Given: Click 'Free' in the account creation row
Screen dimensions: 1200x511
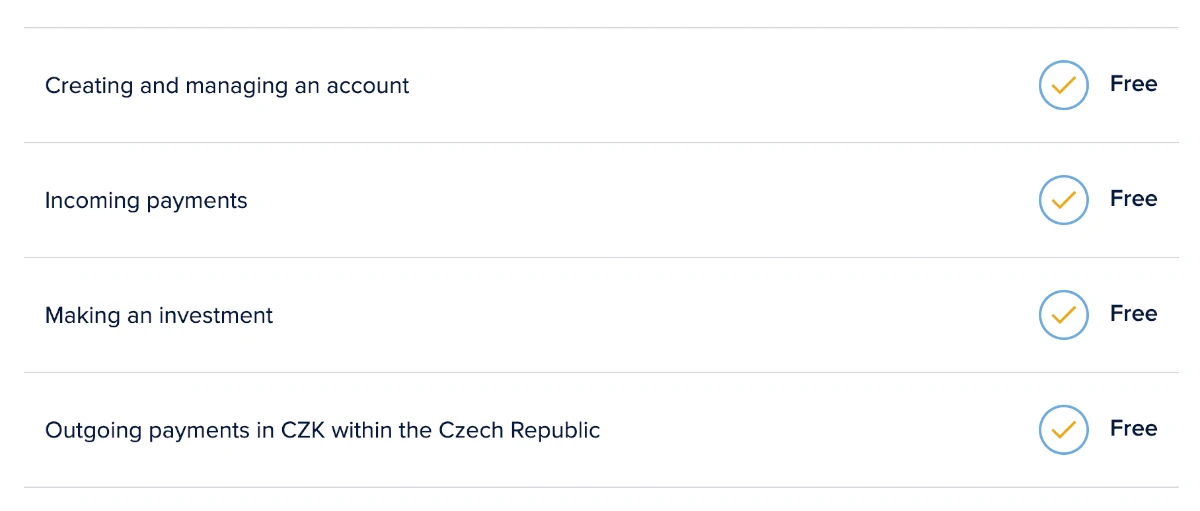Looking at the screenshot, I should pyautogui.click(x=1133, y=84).
